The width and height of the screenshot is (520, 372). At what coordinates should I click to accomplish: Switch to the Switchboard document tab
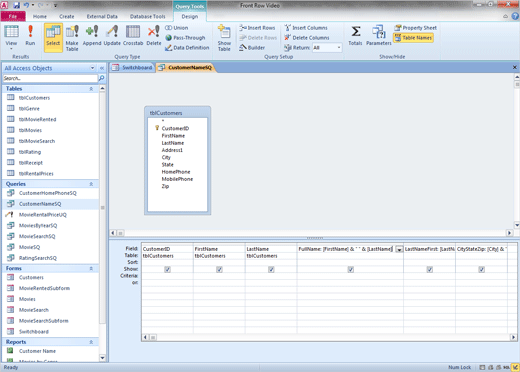[133, 68]
